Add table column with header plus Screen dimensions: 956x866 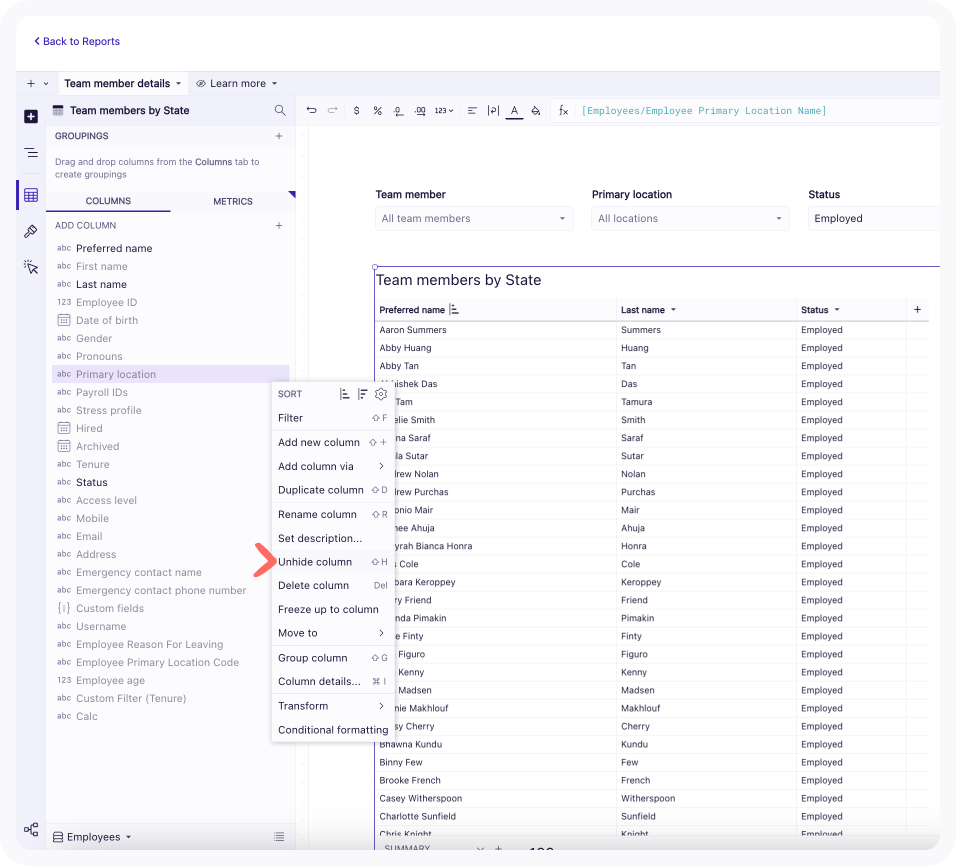[x=918, y=310]
